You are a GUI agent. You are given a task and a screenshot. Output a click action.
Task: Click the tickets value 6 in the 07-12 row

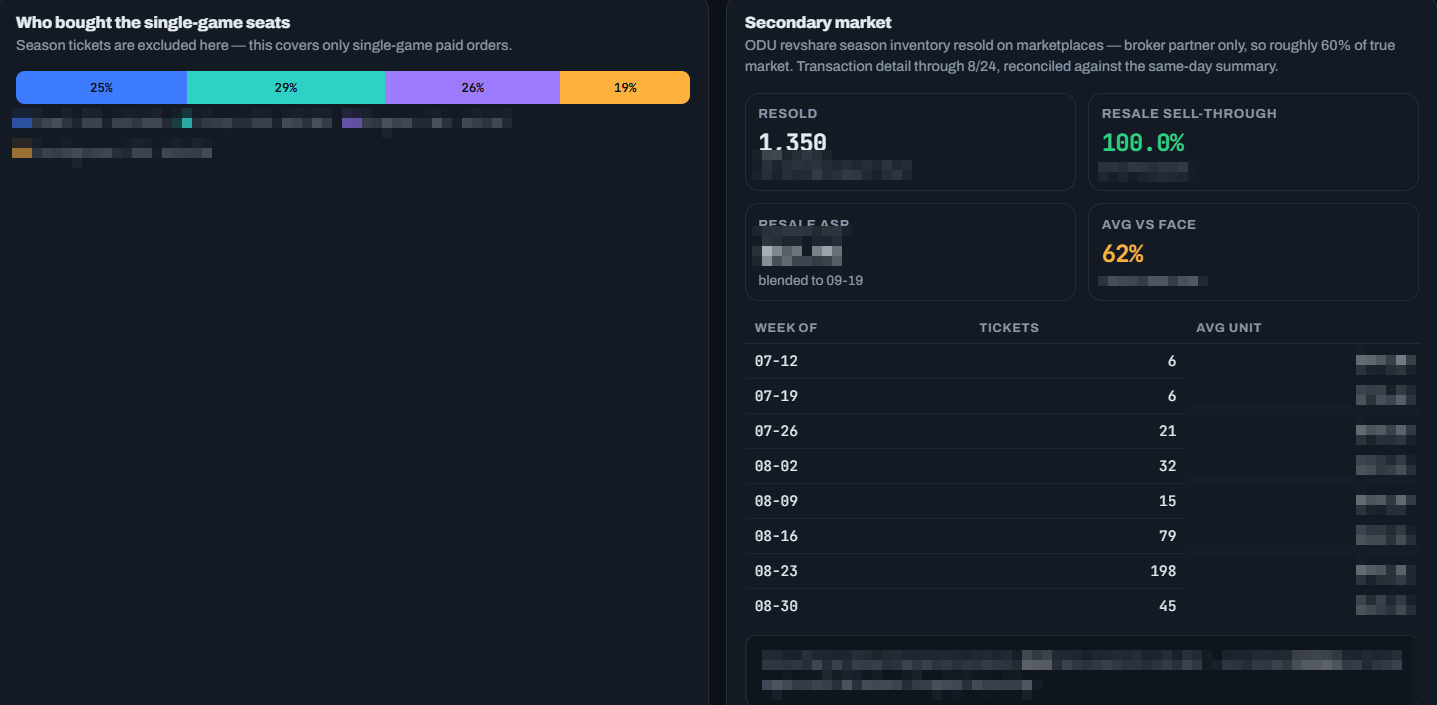[x=1172, y=361]
